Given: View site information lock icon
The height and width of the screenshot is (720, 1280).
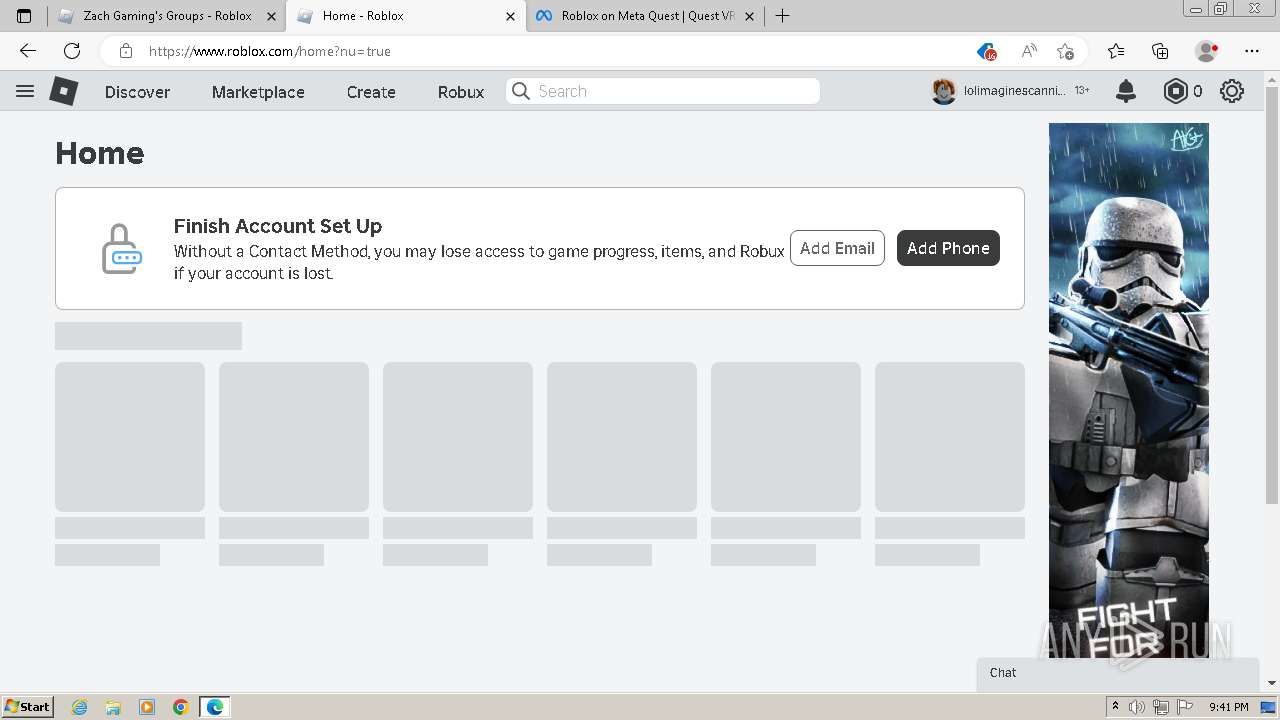Looking at the screenshot, I should [125, 51].
